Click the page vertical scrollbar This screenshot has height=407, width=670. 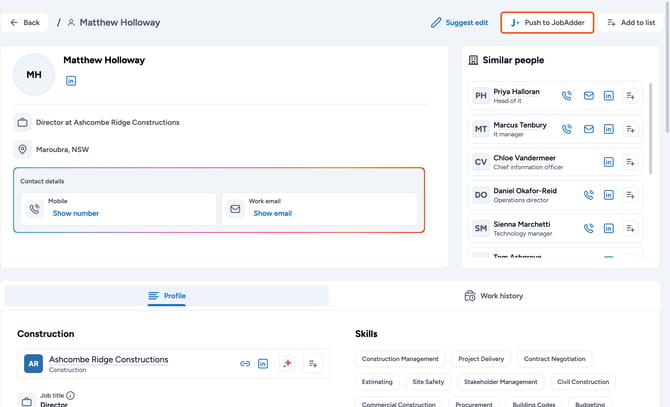pyautogui.click(x=667, y=68)
